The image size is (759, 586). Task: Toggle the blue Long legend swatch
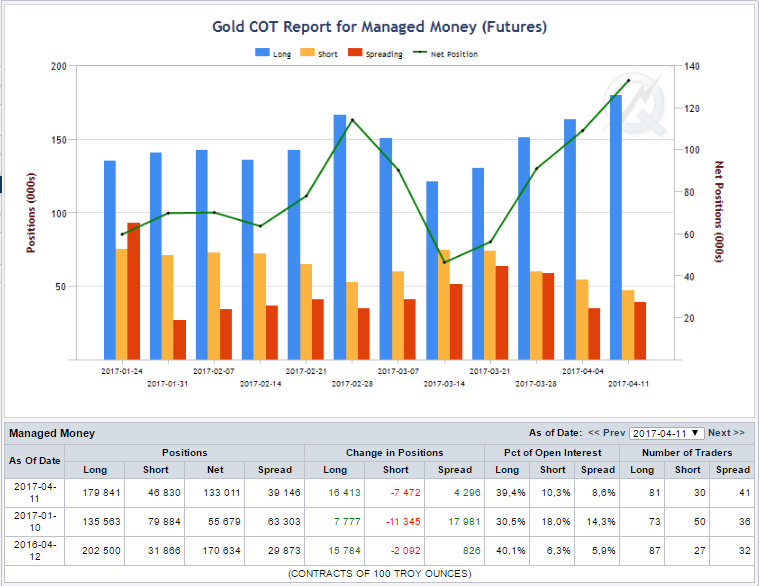262,52
